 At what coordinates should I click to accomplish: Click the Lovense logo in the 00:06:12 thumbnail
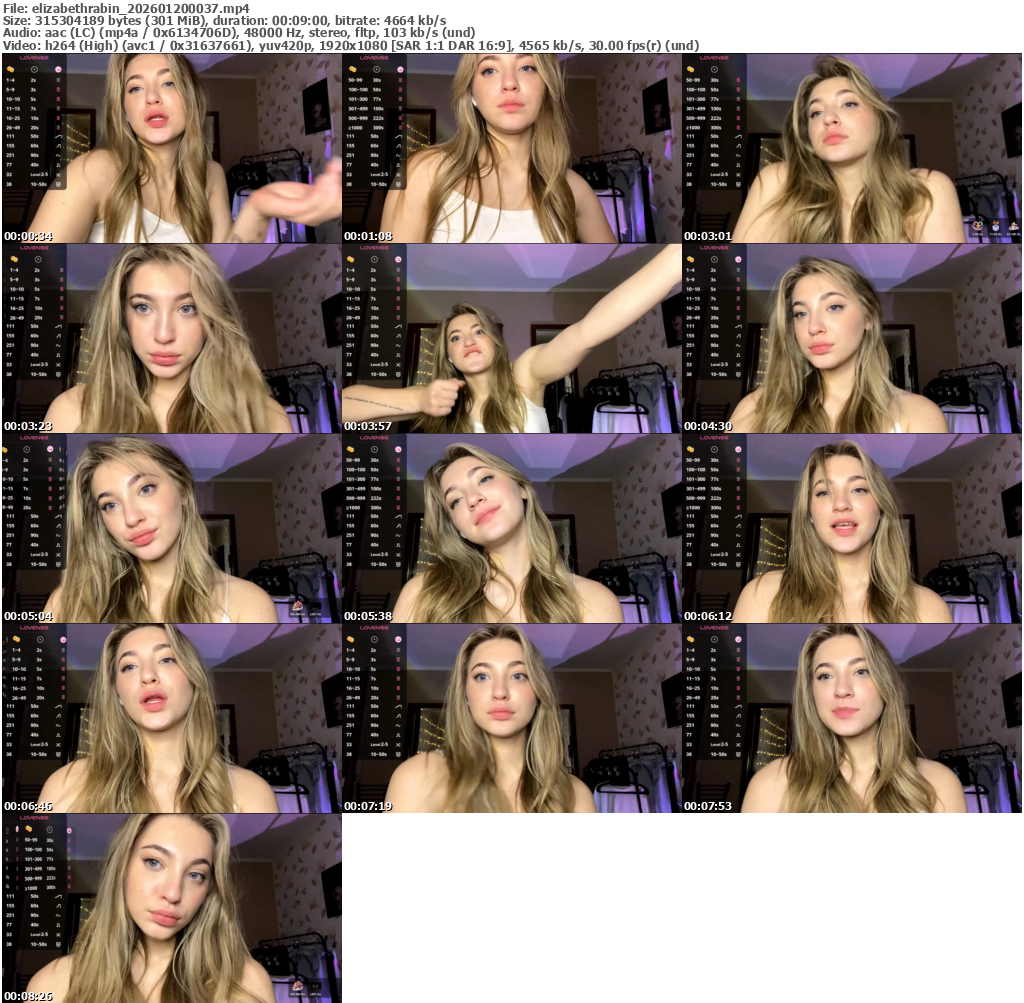(x=715, y=438)
